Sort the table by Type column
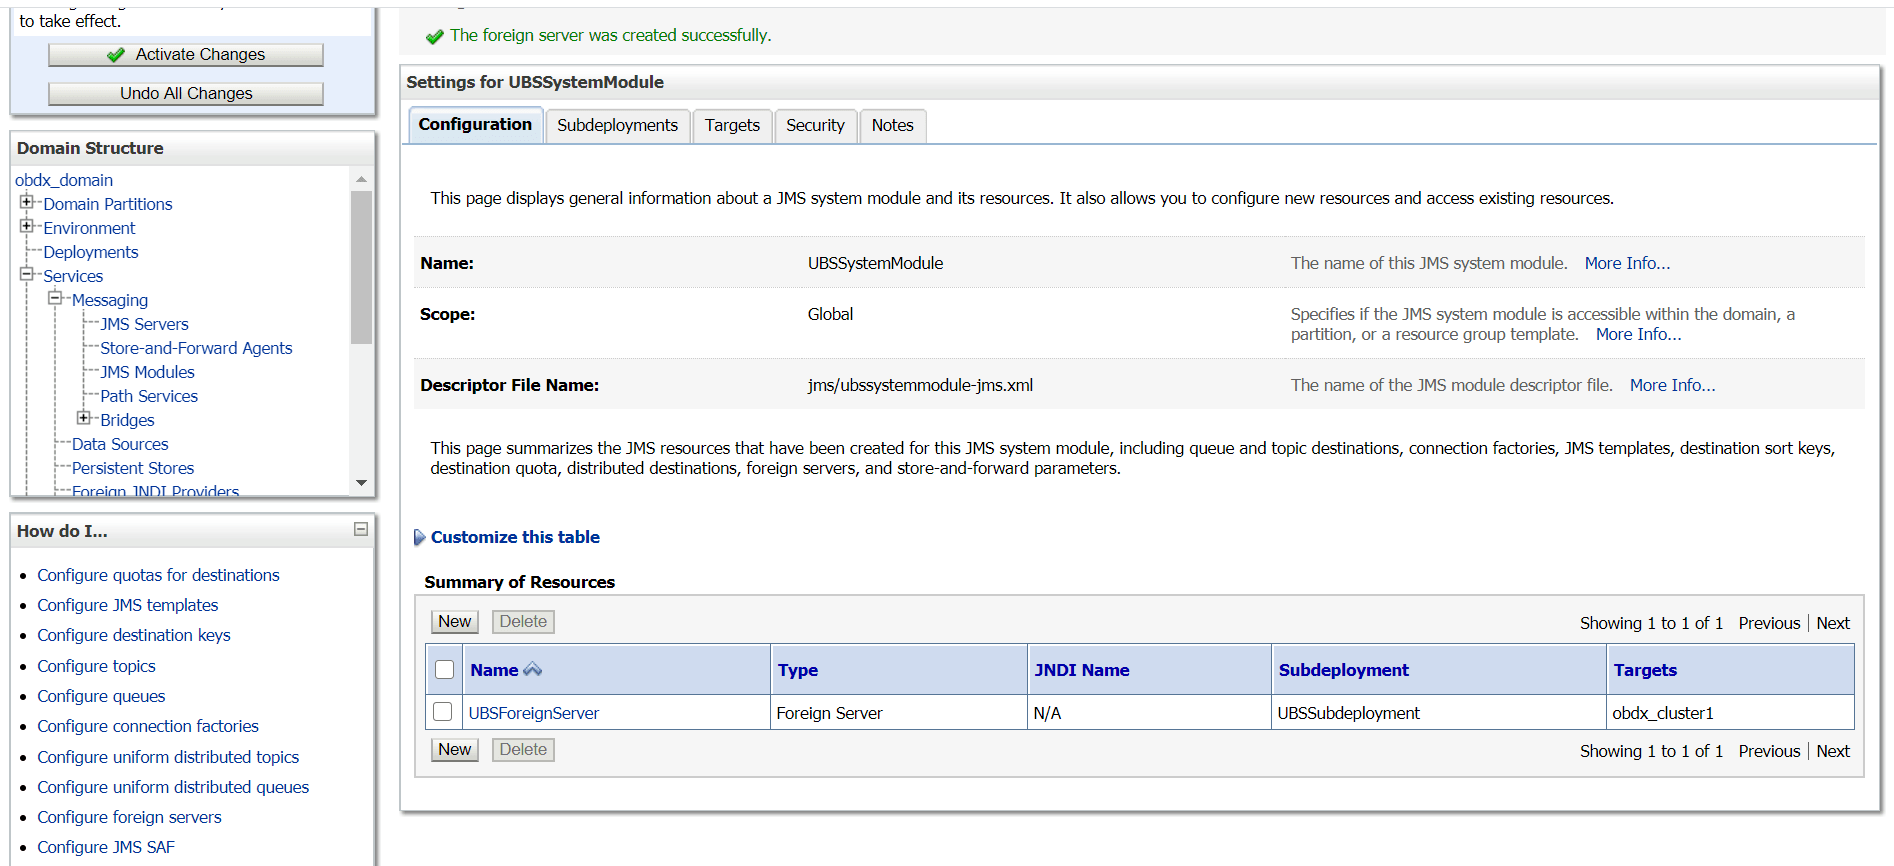The height and width of the screenshot is (866, 1894). (798, 670)
